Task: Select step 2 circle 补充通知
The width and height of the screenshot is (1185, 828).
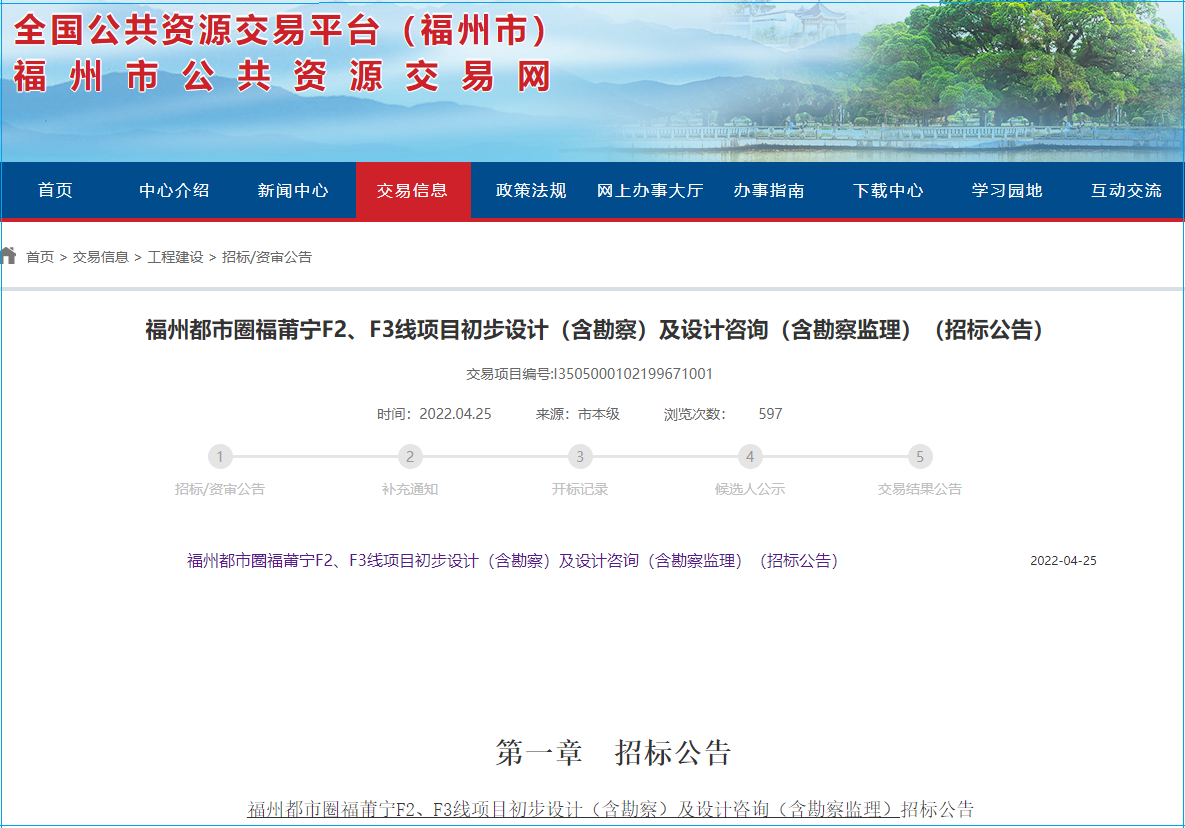Action: (410, 457)
